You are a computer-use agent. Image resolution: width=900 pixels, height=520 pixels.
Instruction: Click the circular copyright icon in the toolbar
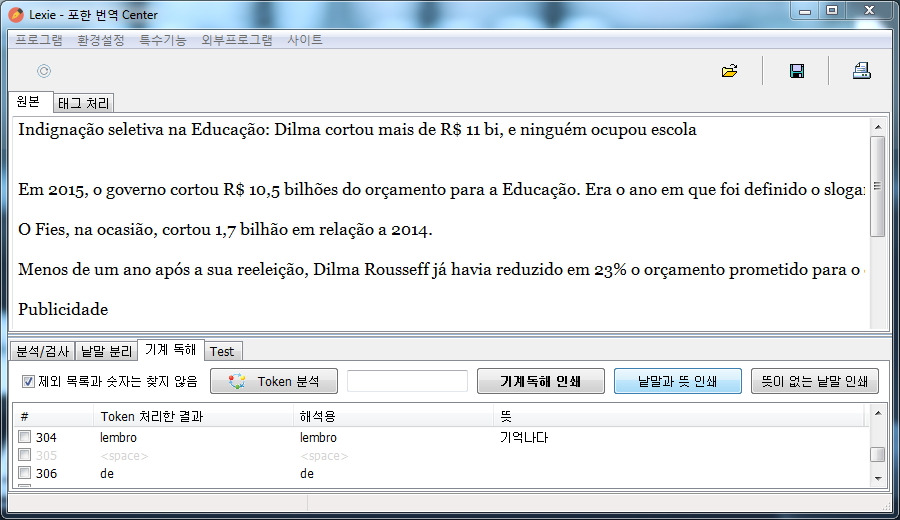[44, 71]
